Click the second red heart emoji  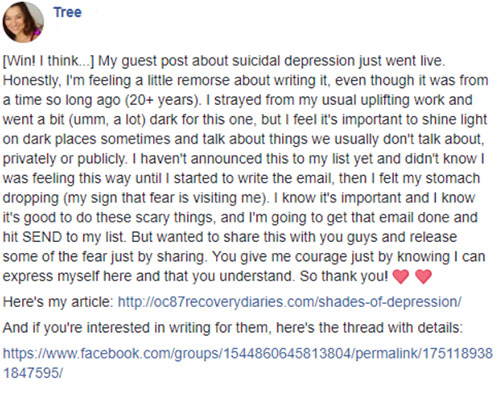423,277
